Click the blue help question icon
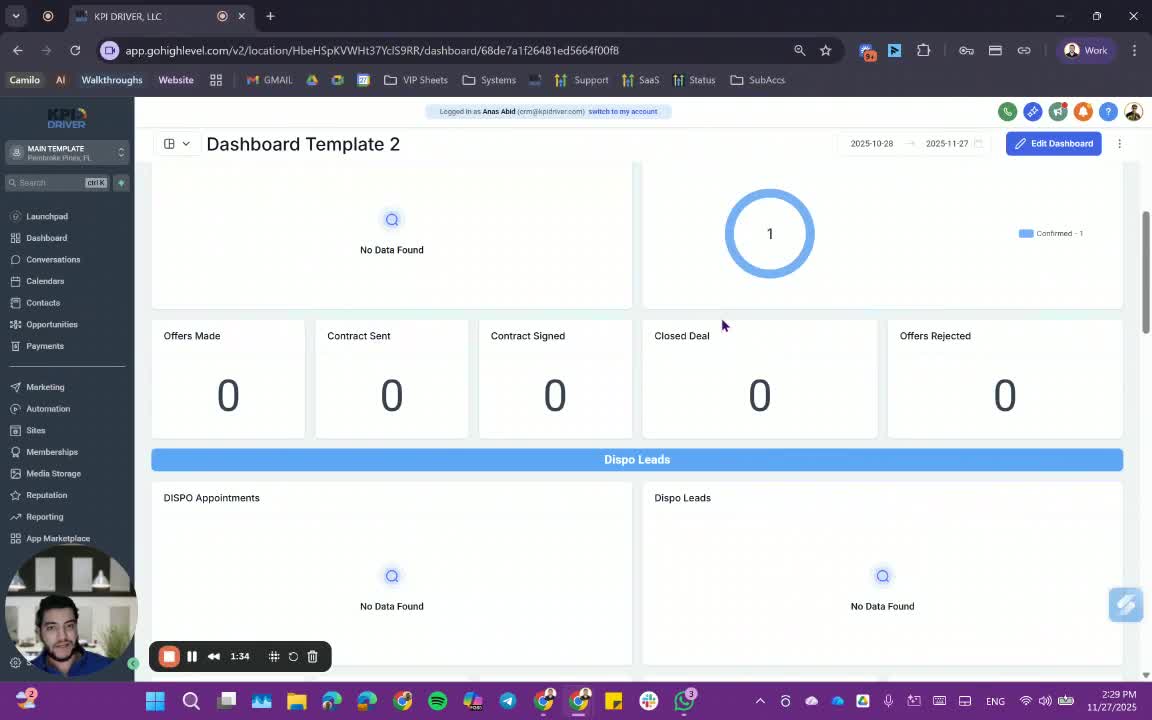Image resolution: width=1152 pixels, height=720 pixels. pyautogui.click(x=1108, y=112)
